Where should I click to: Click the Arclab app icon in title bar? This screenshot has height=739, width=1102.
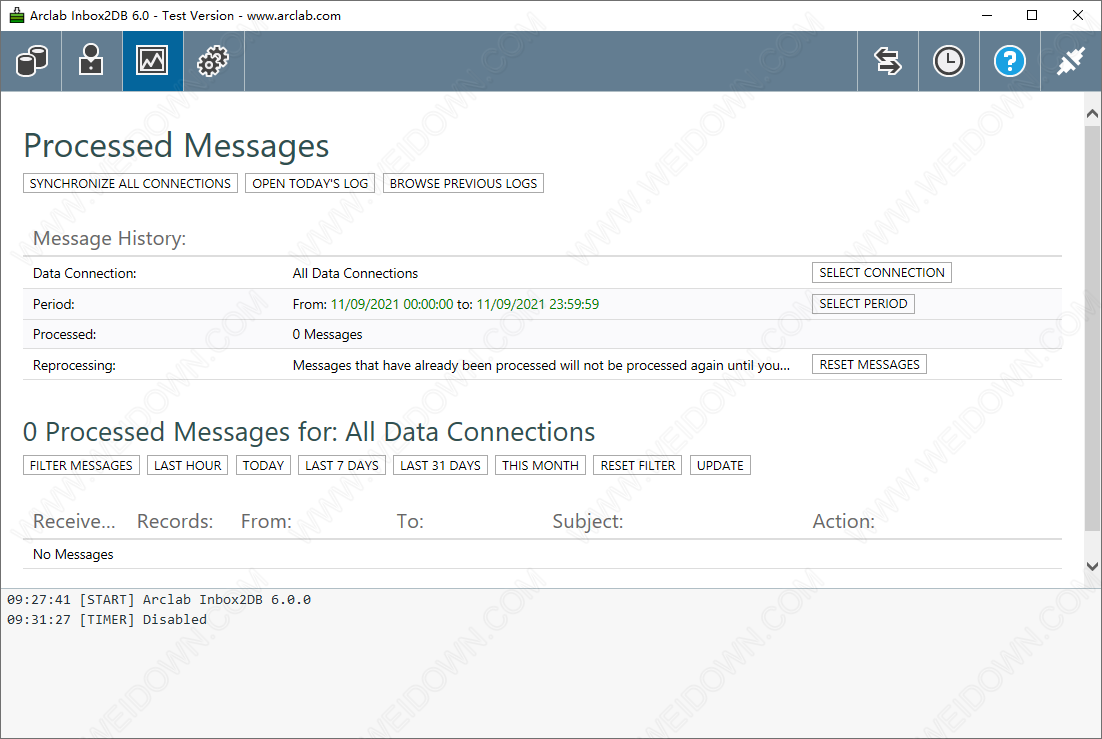pos(17,15)
